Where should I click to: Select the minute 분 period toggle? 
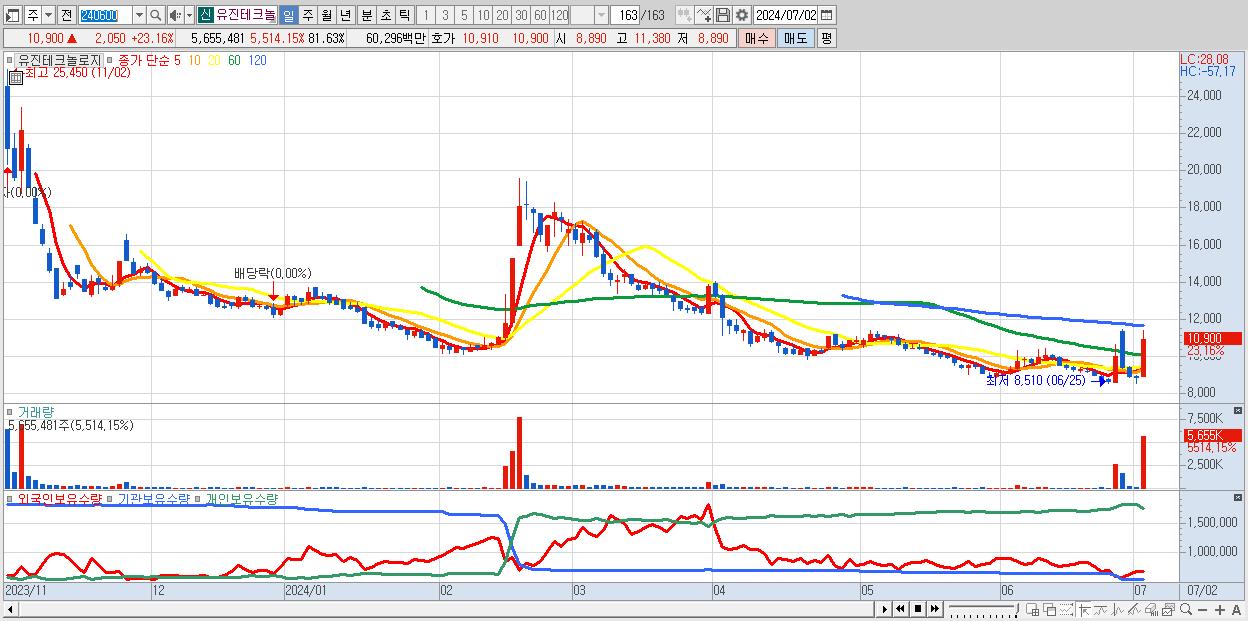tap(366, 15)
